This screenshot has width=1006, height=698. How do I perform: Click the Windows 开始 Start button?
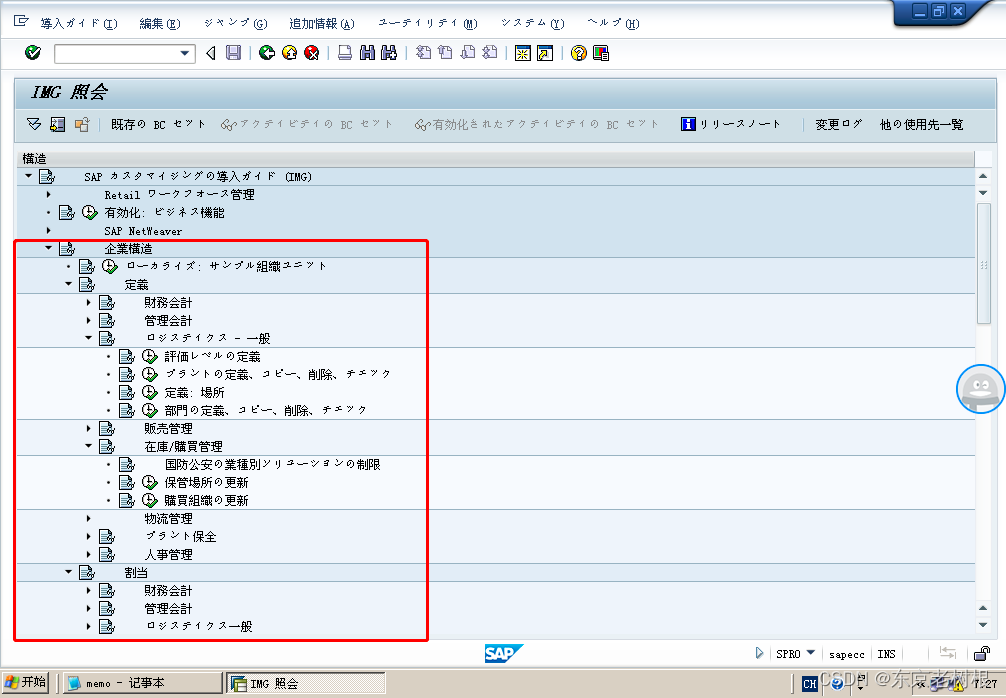point(26,683)
